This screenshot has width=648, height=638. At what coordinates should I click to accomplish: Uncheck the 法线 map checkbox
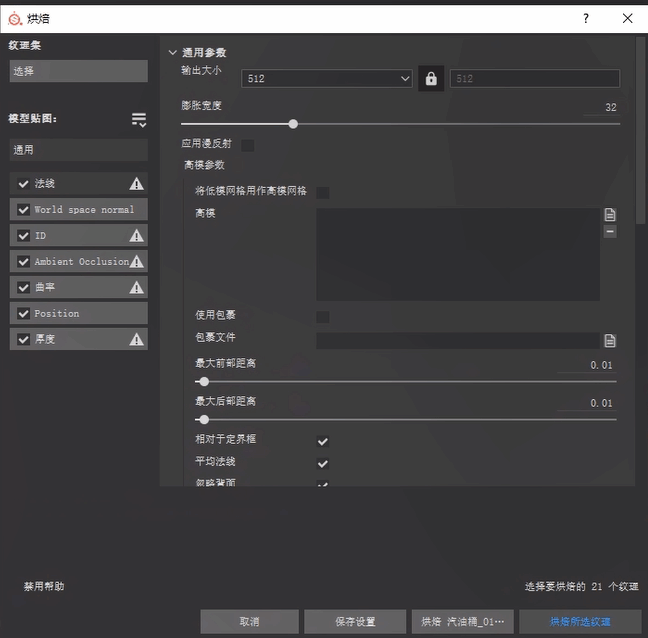pyautogui.click(x=24, y=183)
